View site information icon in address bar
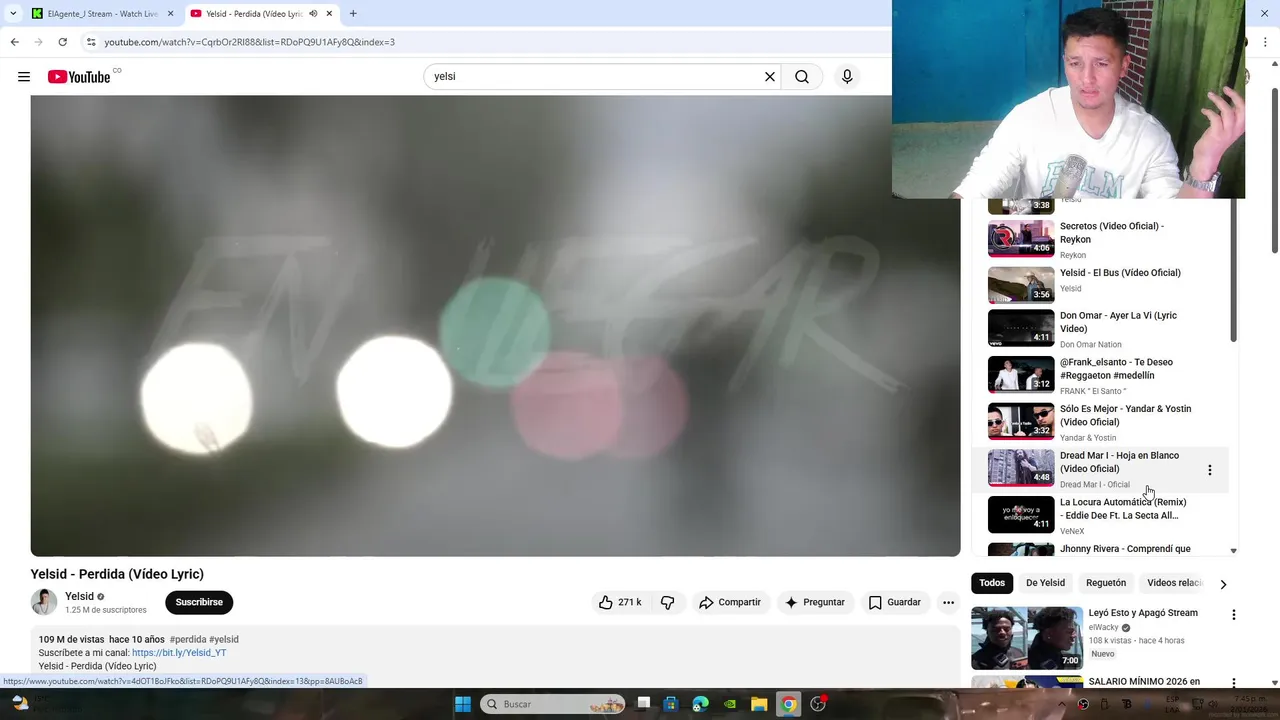1280x720 pixels. 91,42
